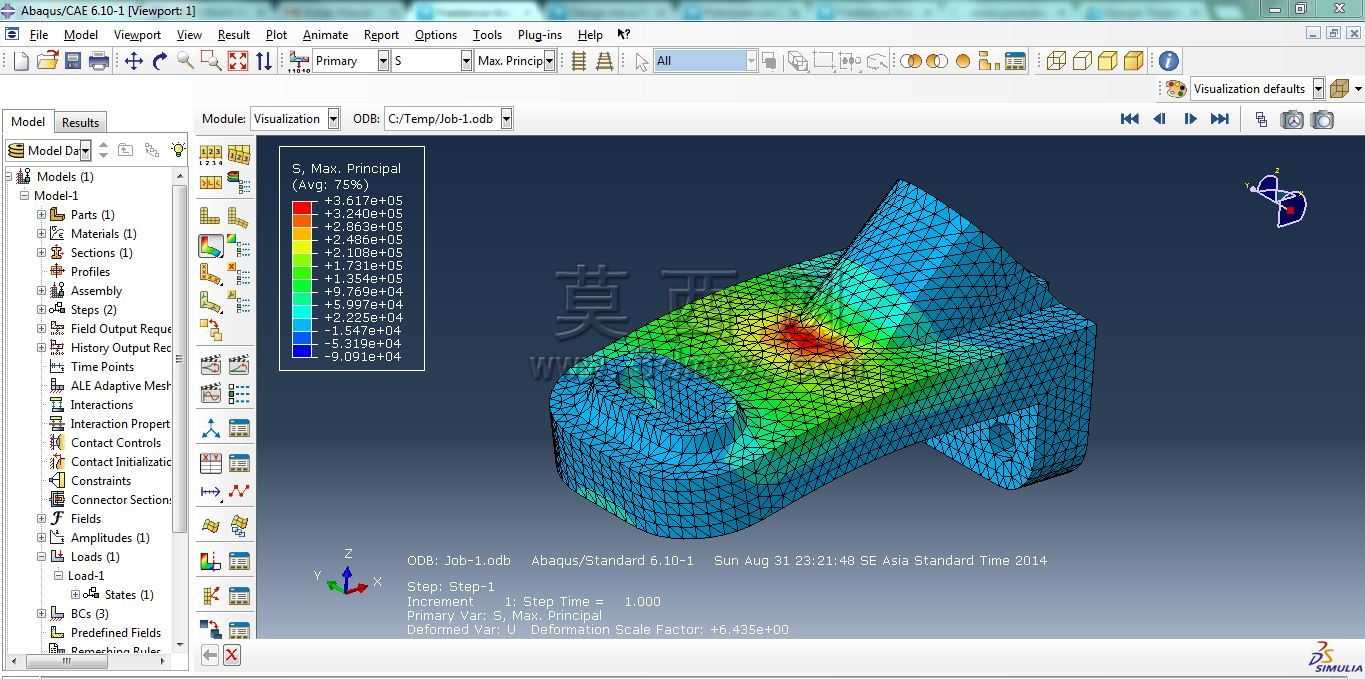Click the red X cancel procedure icon

click(232, 655)
